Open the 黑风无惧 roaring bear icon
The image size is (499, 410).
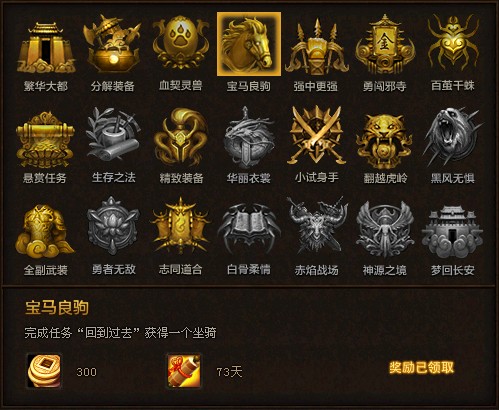(453, 137)
